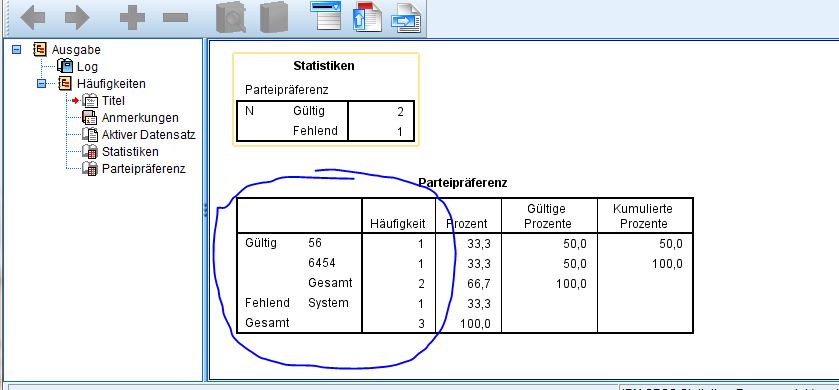Click the page with right arrow icon
The width and height of the screenshot is (839, 390).
click(x=406, y=18)
